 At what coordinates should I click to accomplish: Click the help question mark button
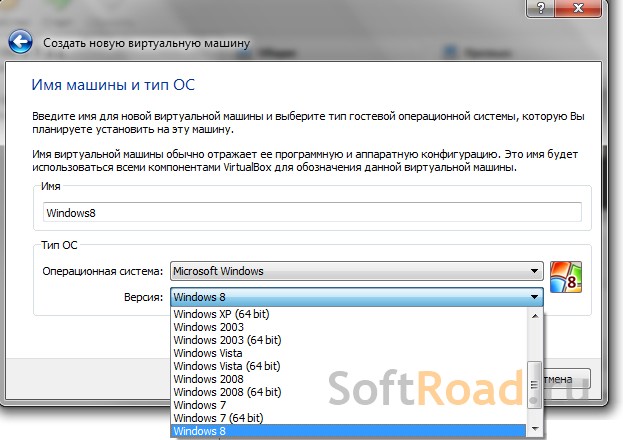[540, 8]
